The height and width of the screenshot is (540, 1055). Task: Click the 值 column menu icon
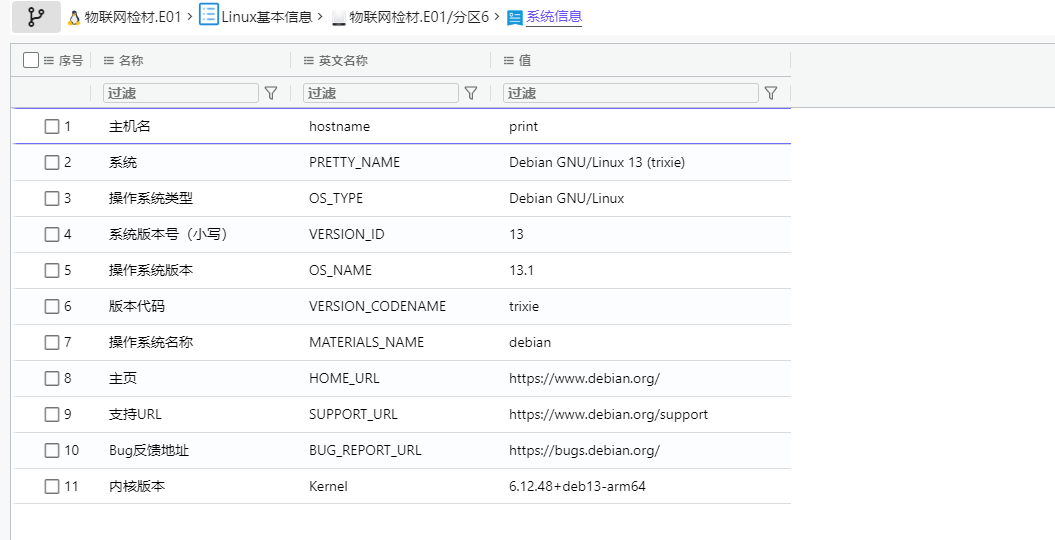[509, 61]
